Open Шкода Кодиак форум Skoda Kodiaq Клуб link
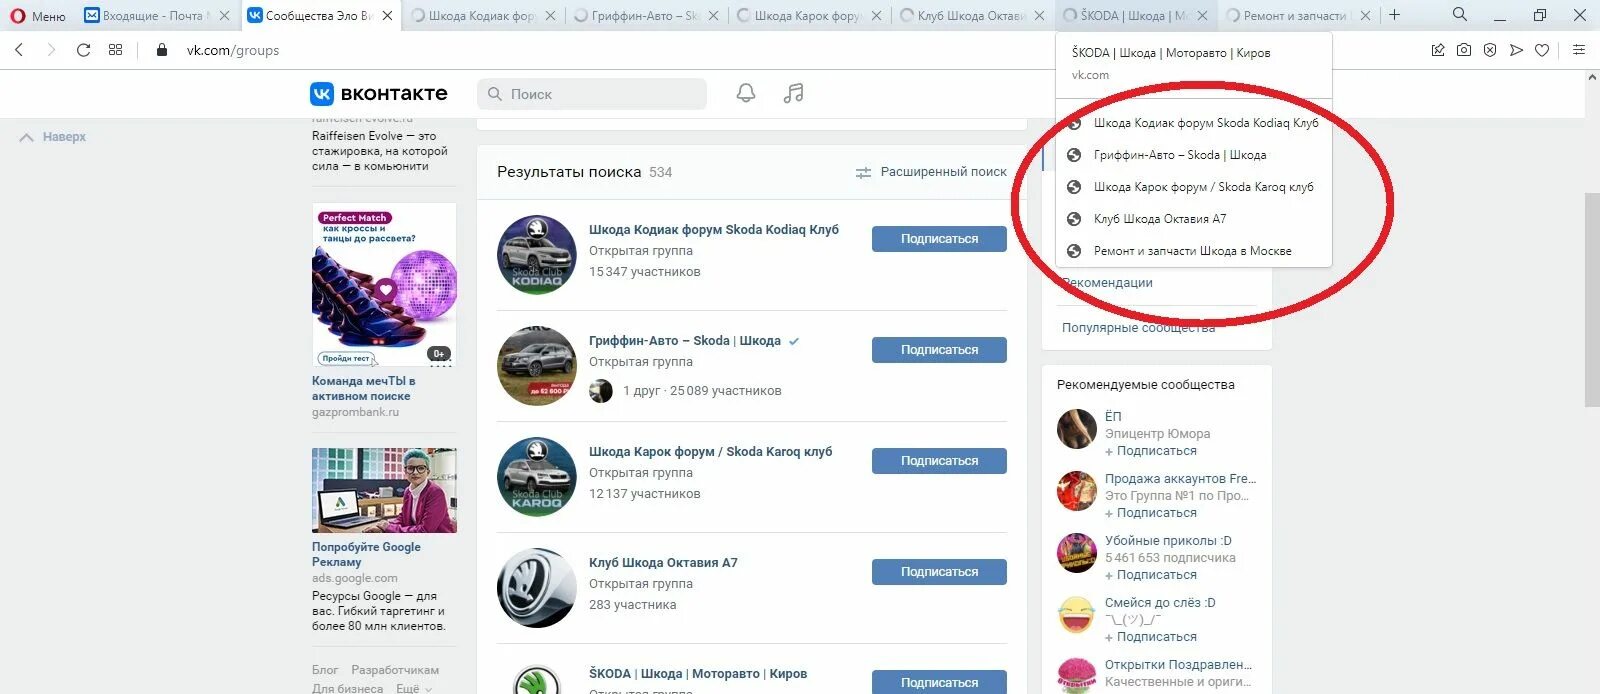The height and width of the screenshot is (694, 1600). tap(714, 230)
